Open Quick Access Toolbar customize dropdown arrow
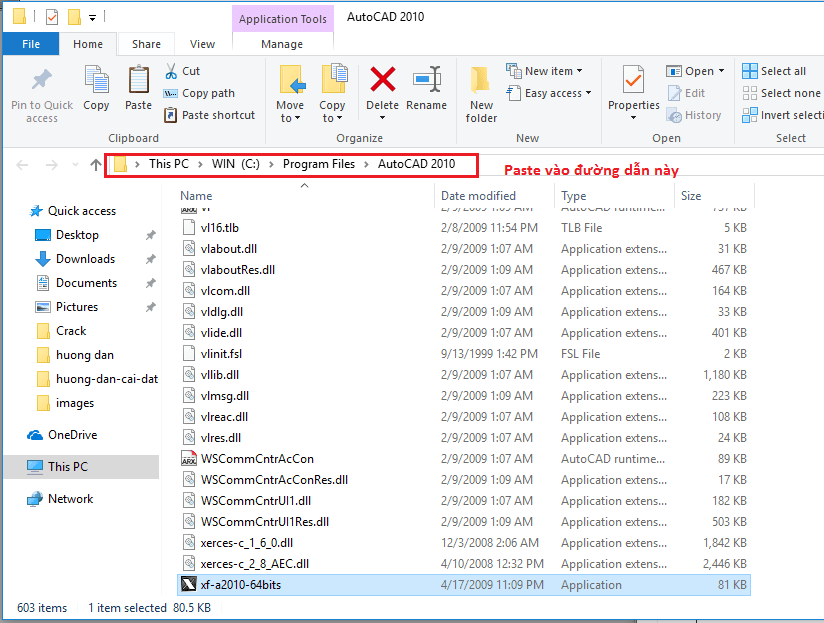This screenshot has height=623, width=824. (92, 18)
